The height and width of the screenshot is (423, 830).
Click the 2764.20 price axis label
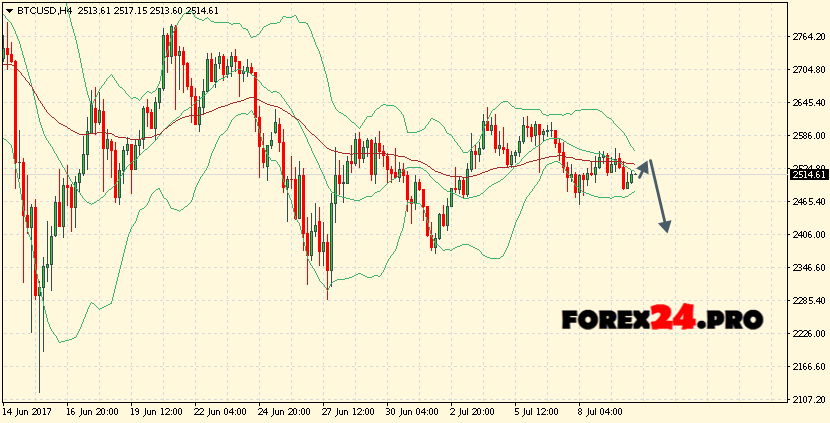[x=808, y=37]
